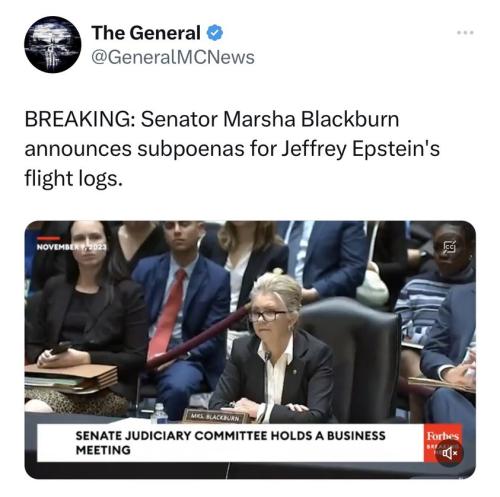Screen dimensions: 500x497
Task: Click the blue verified badge
Action: pyautogui.click(x=215, y=33)
